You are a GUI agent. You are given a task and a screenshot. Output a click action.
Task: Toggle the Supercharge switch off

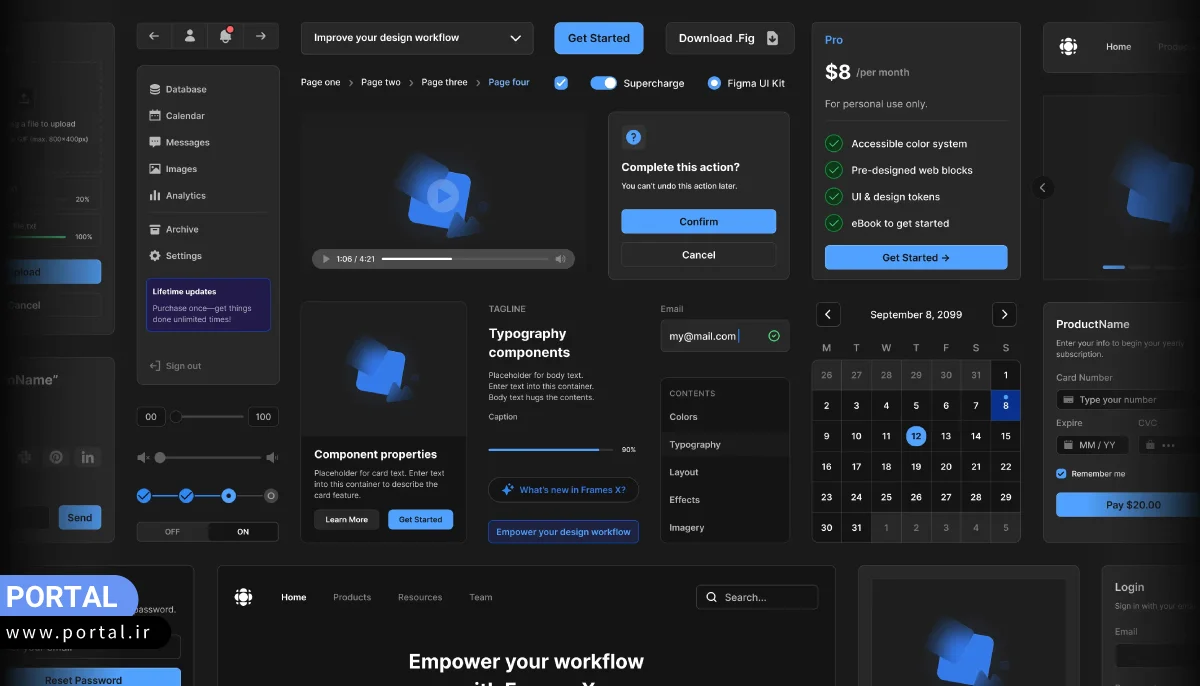[x=604, y=83]
